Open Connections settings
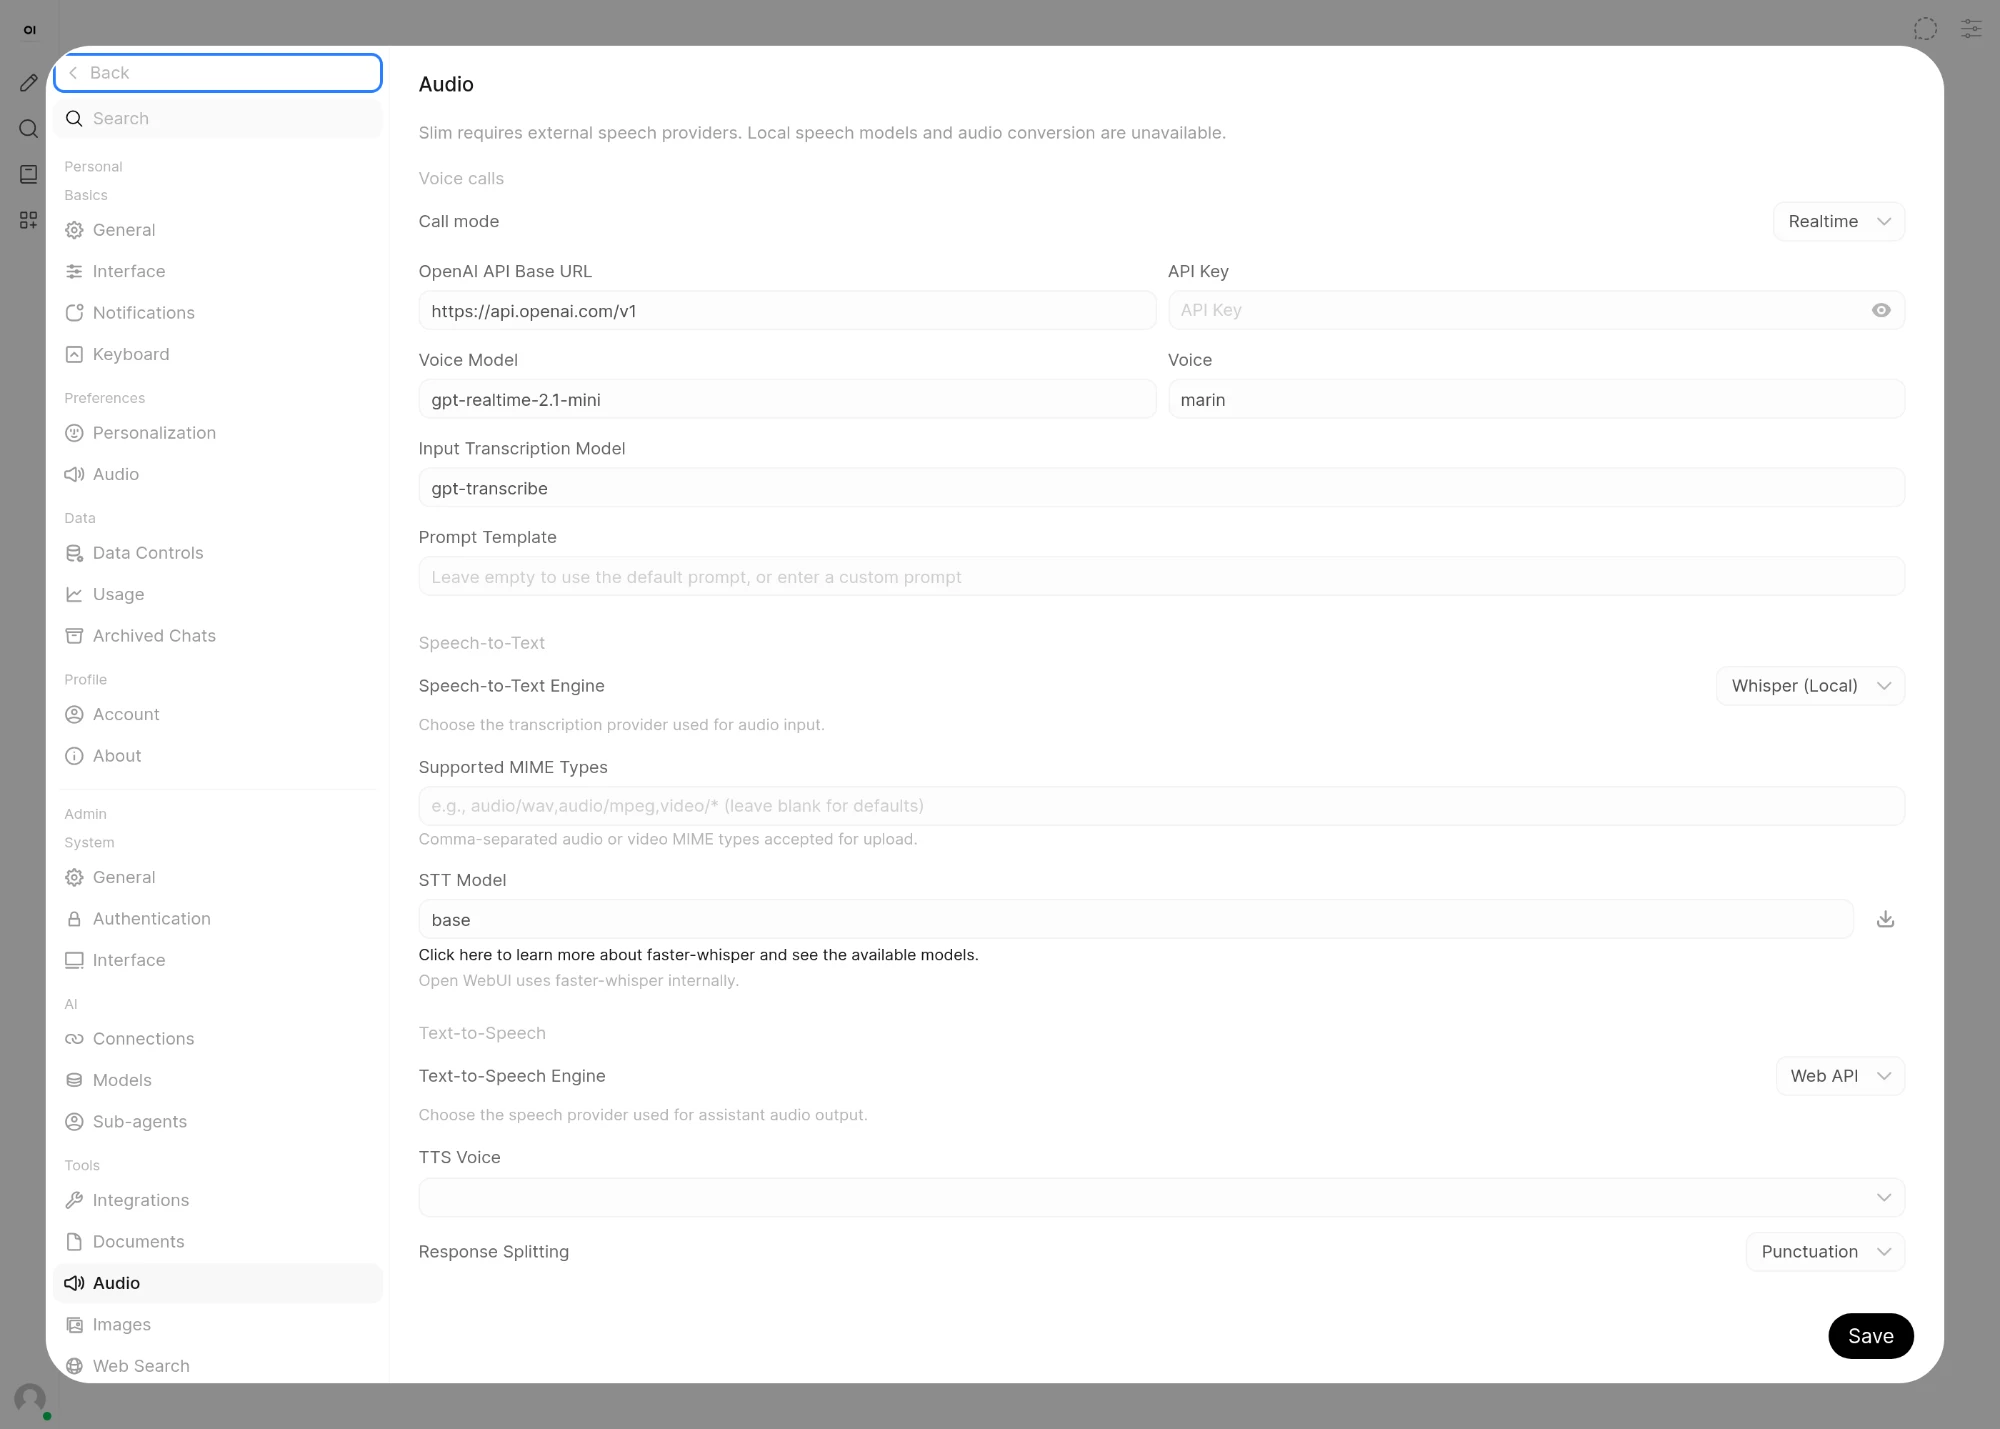Viewport: 2000px width, 1429px height. click(x=218, y=1039)
